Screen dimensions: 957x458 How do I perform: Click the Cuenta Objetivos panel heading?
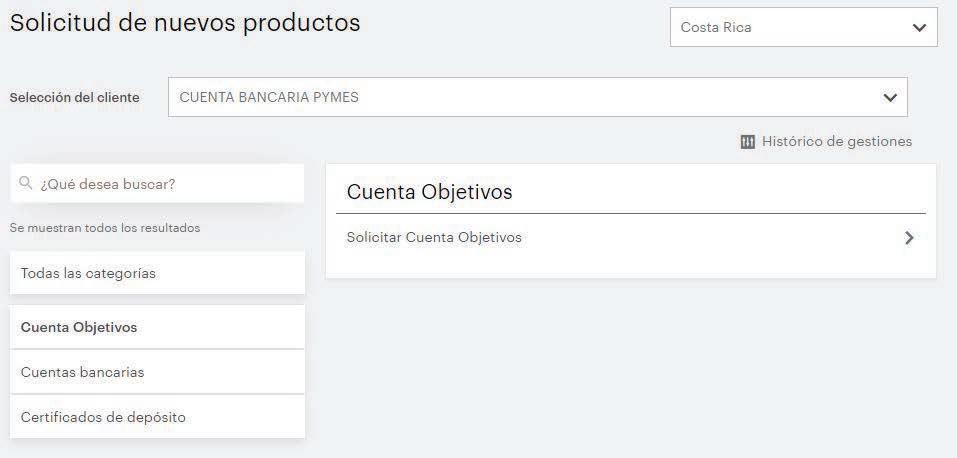[429, 192]
